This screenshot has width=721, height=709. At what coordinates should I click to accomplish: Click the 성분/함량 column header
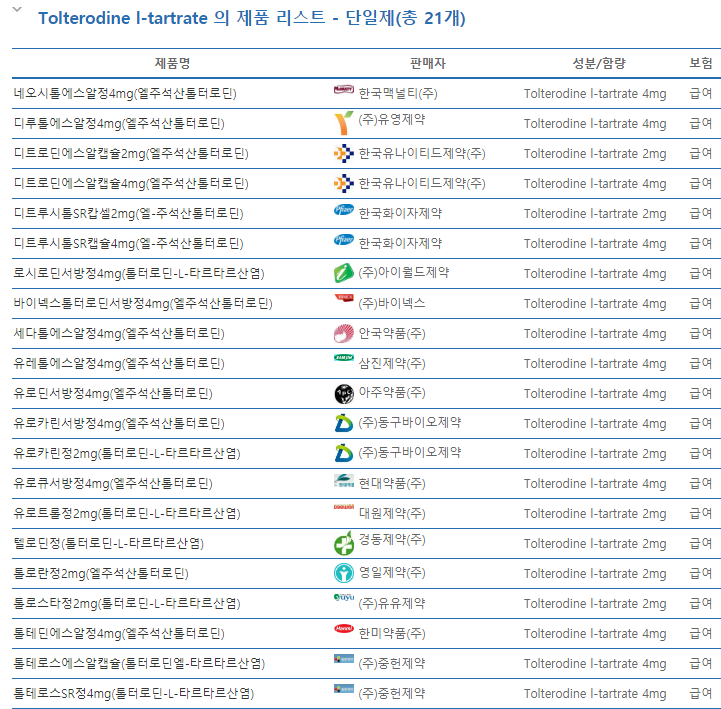pyautogui.click(x=599, y=63)
